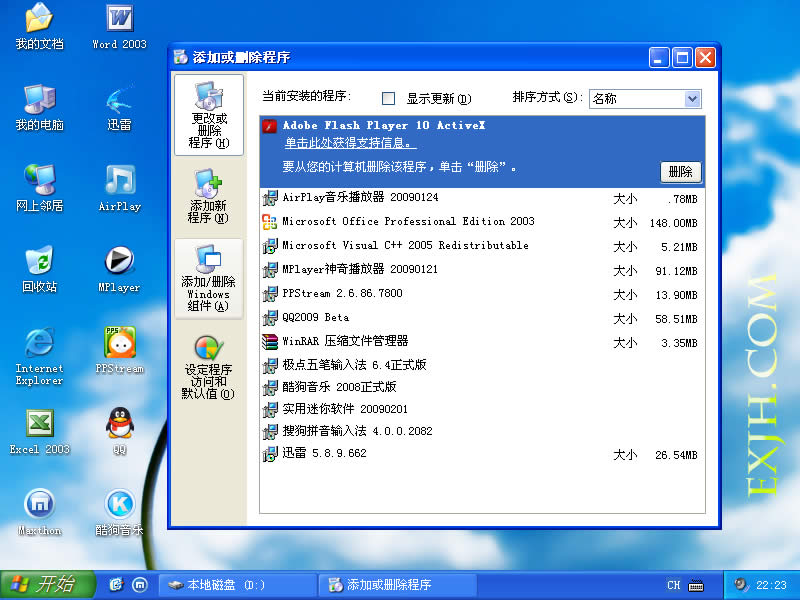This screenshot has width=800, height=600.
Task: Select MPlayer神奇播放器 20090121 entry
Action: pos(483,269)
